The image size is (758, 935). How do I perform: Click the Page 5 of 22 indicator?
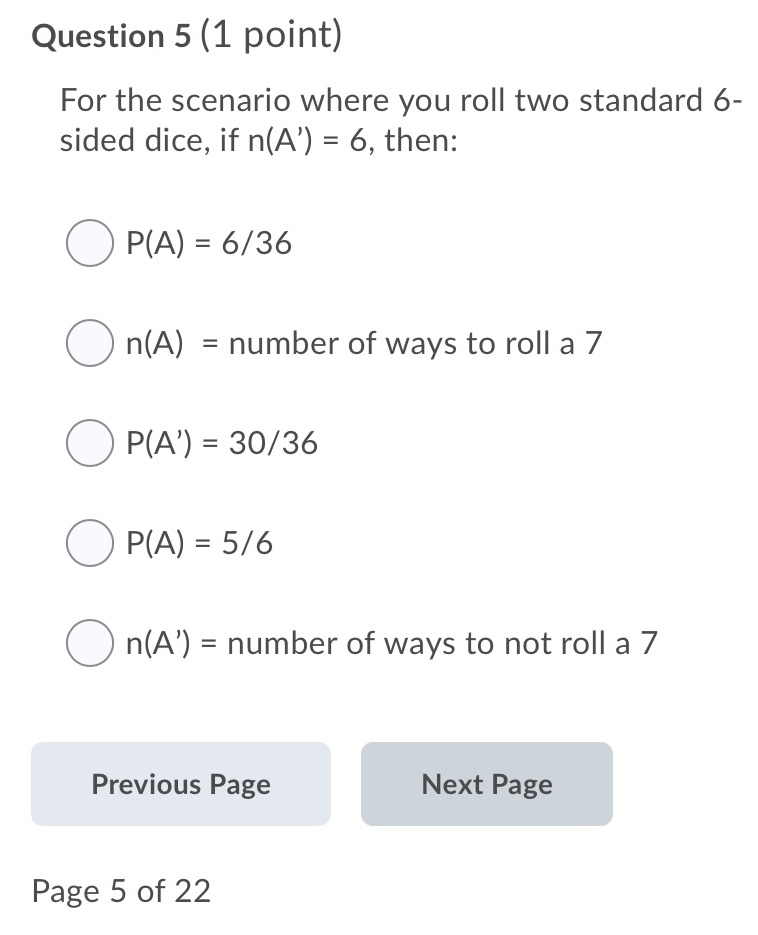[x=120, y=890]
